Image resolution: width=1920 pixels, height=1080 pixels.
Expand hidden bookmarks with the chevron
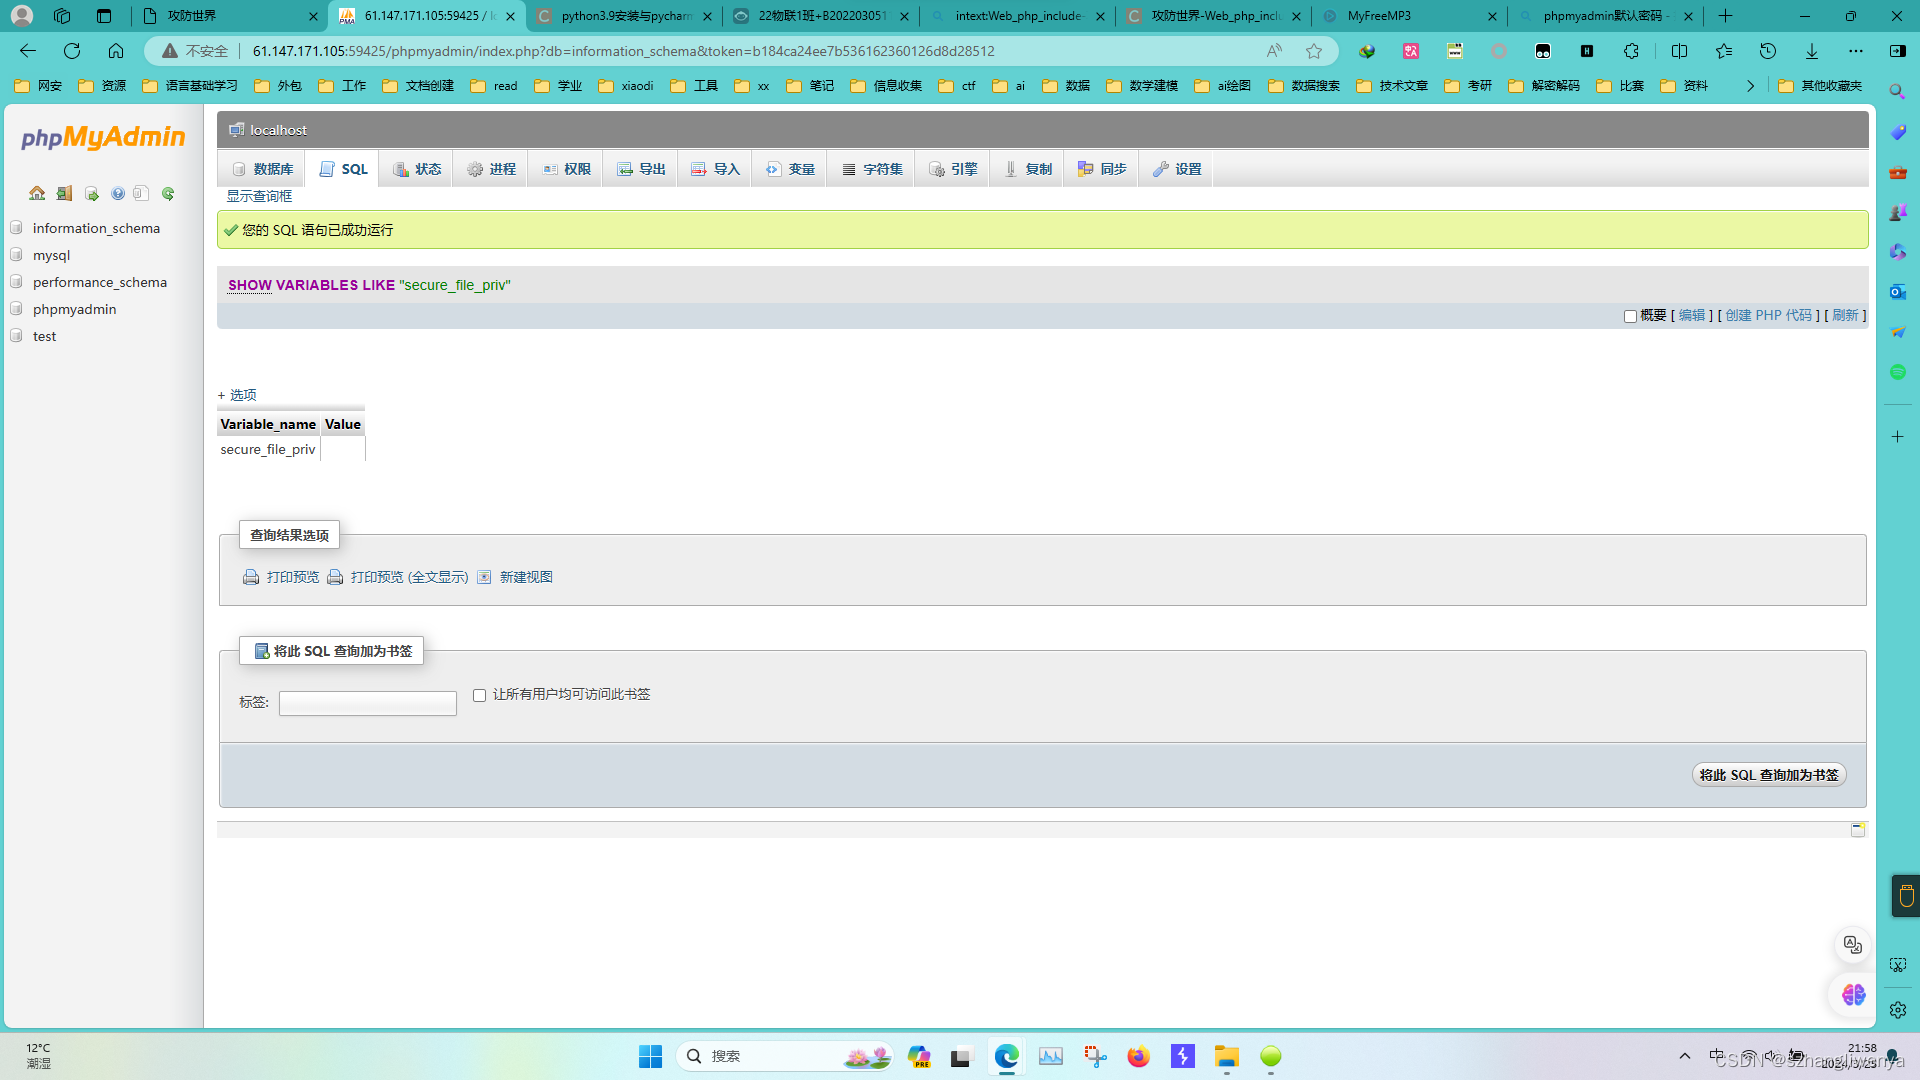pyautogui.click(x=1751, y=86)
